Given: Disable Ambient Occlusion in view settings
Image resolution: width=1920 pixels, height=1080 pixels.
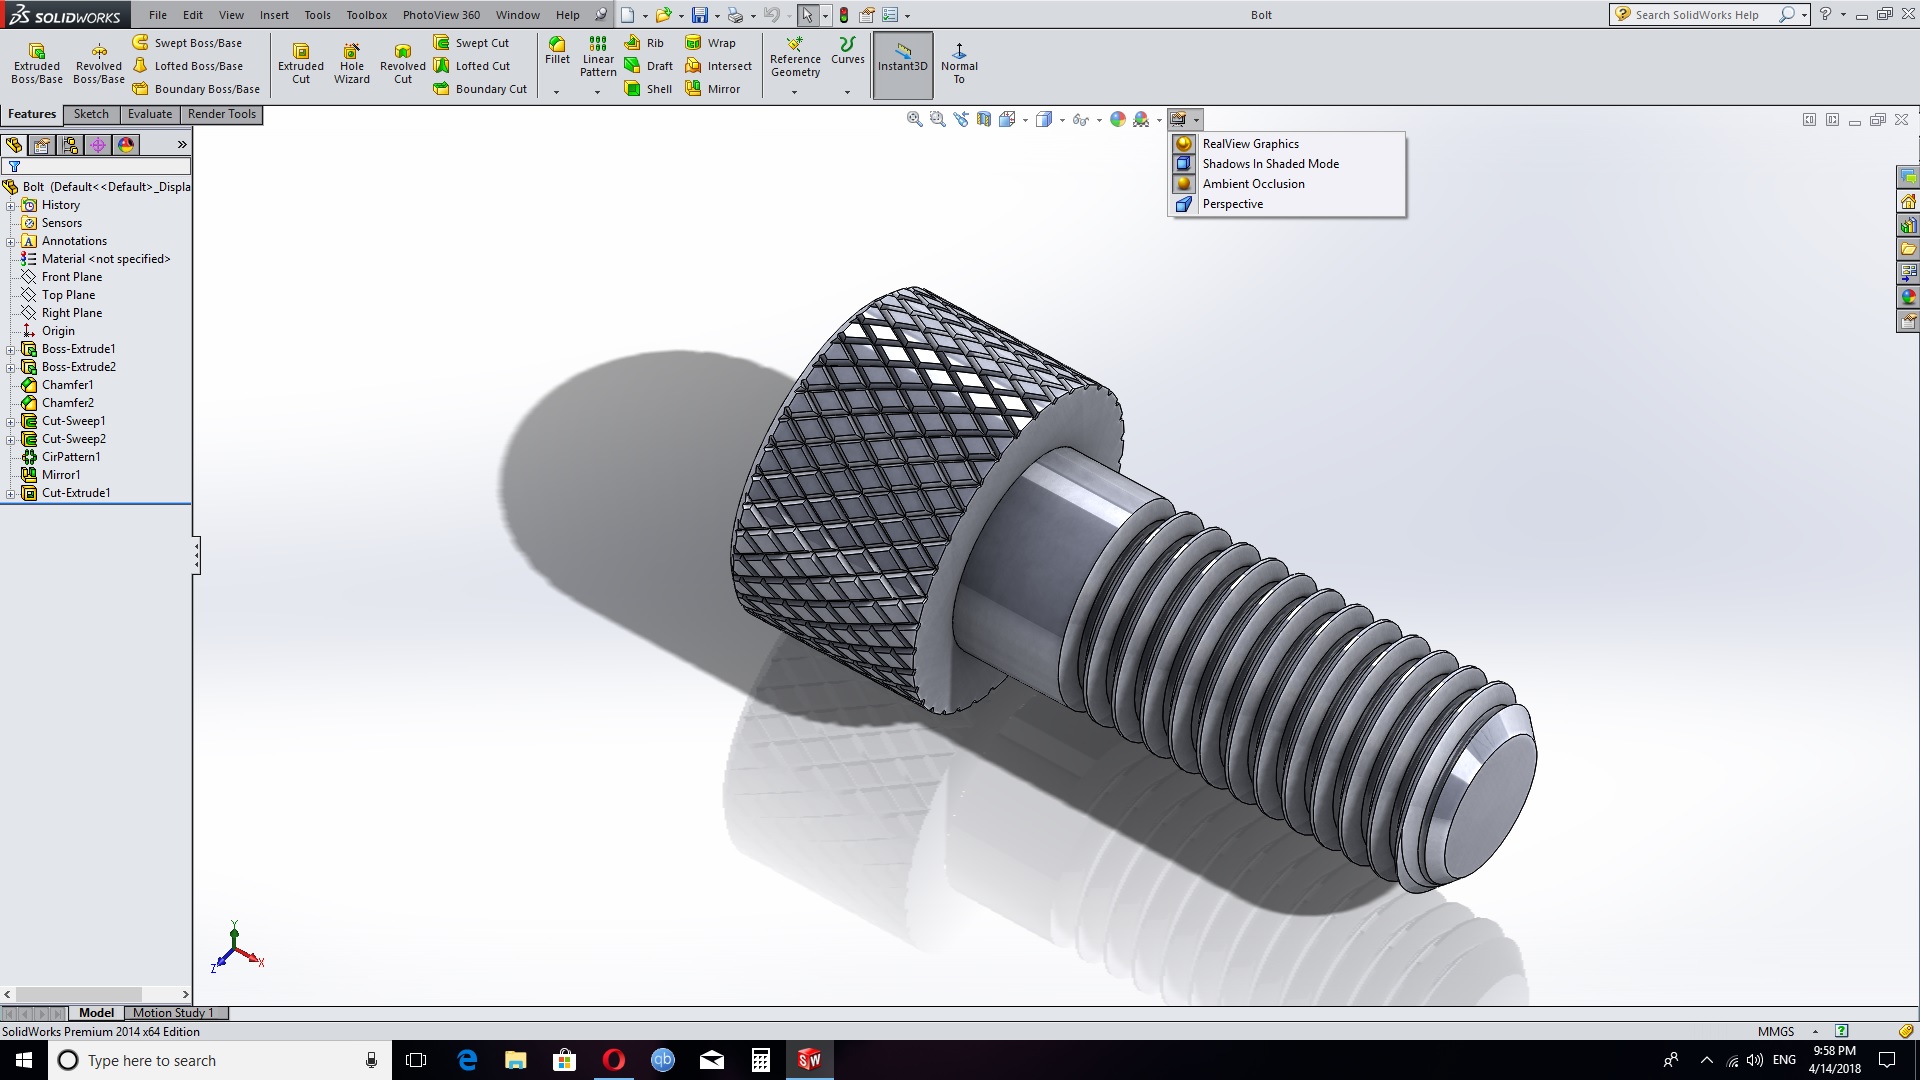Looking at the screenshot, I should [x=1253, y=184].
